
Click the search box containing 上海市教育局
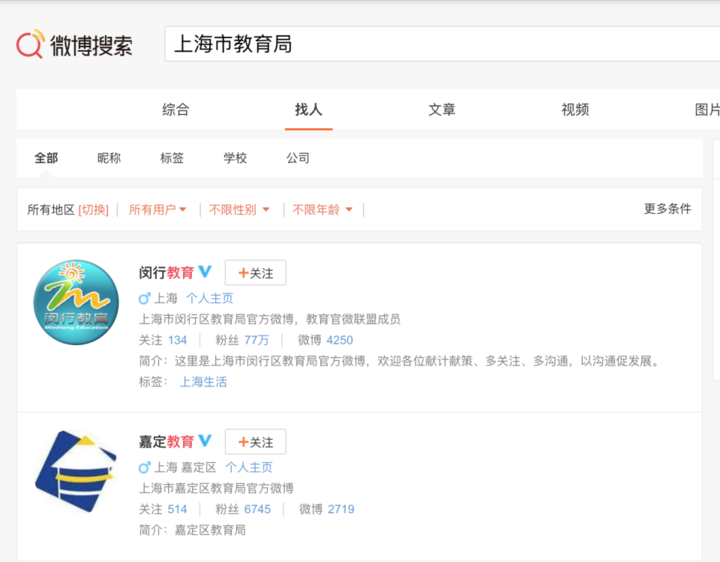coord(440,45)
